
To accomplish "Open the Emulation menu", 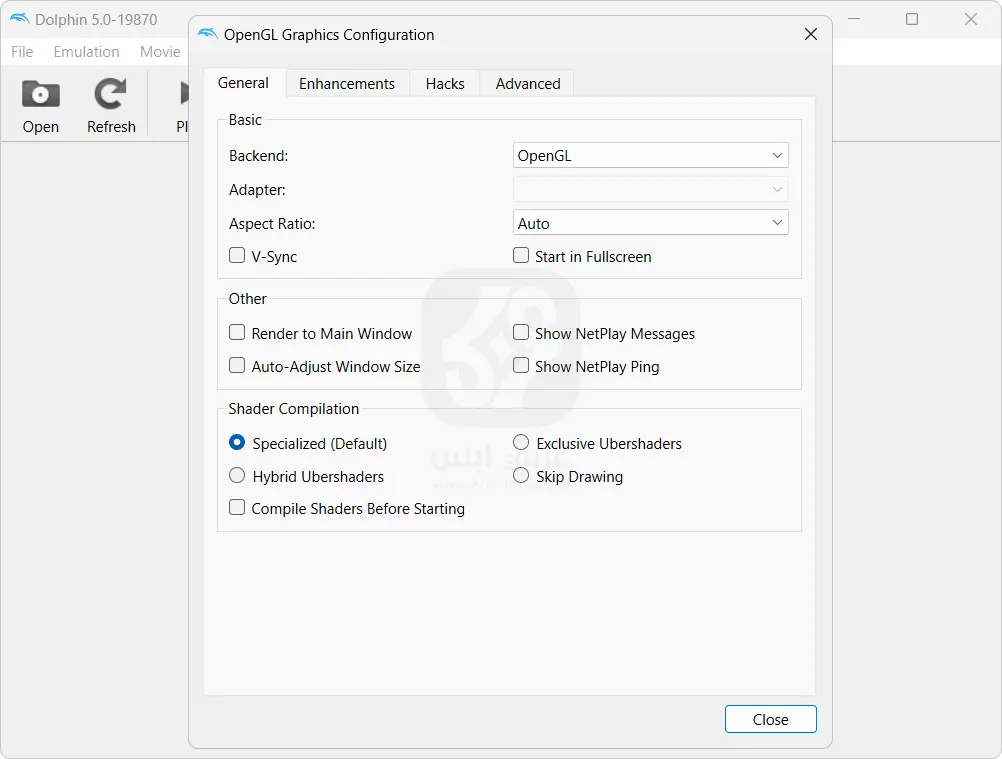I will tap(86, 52).
